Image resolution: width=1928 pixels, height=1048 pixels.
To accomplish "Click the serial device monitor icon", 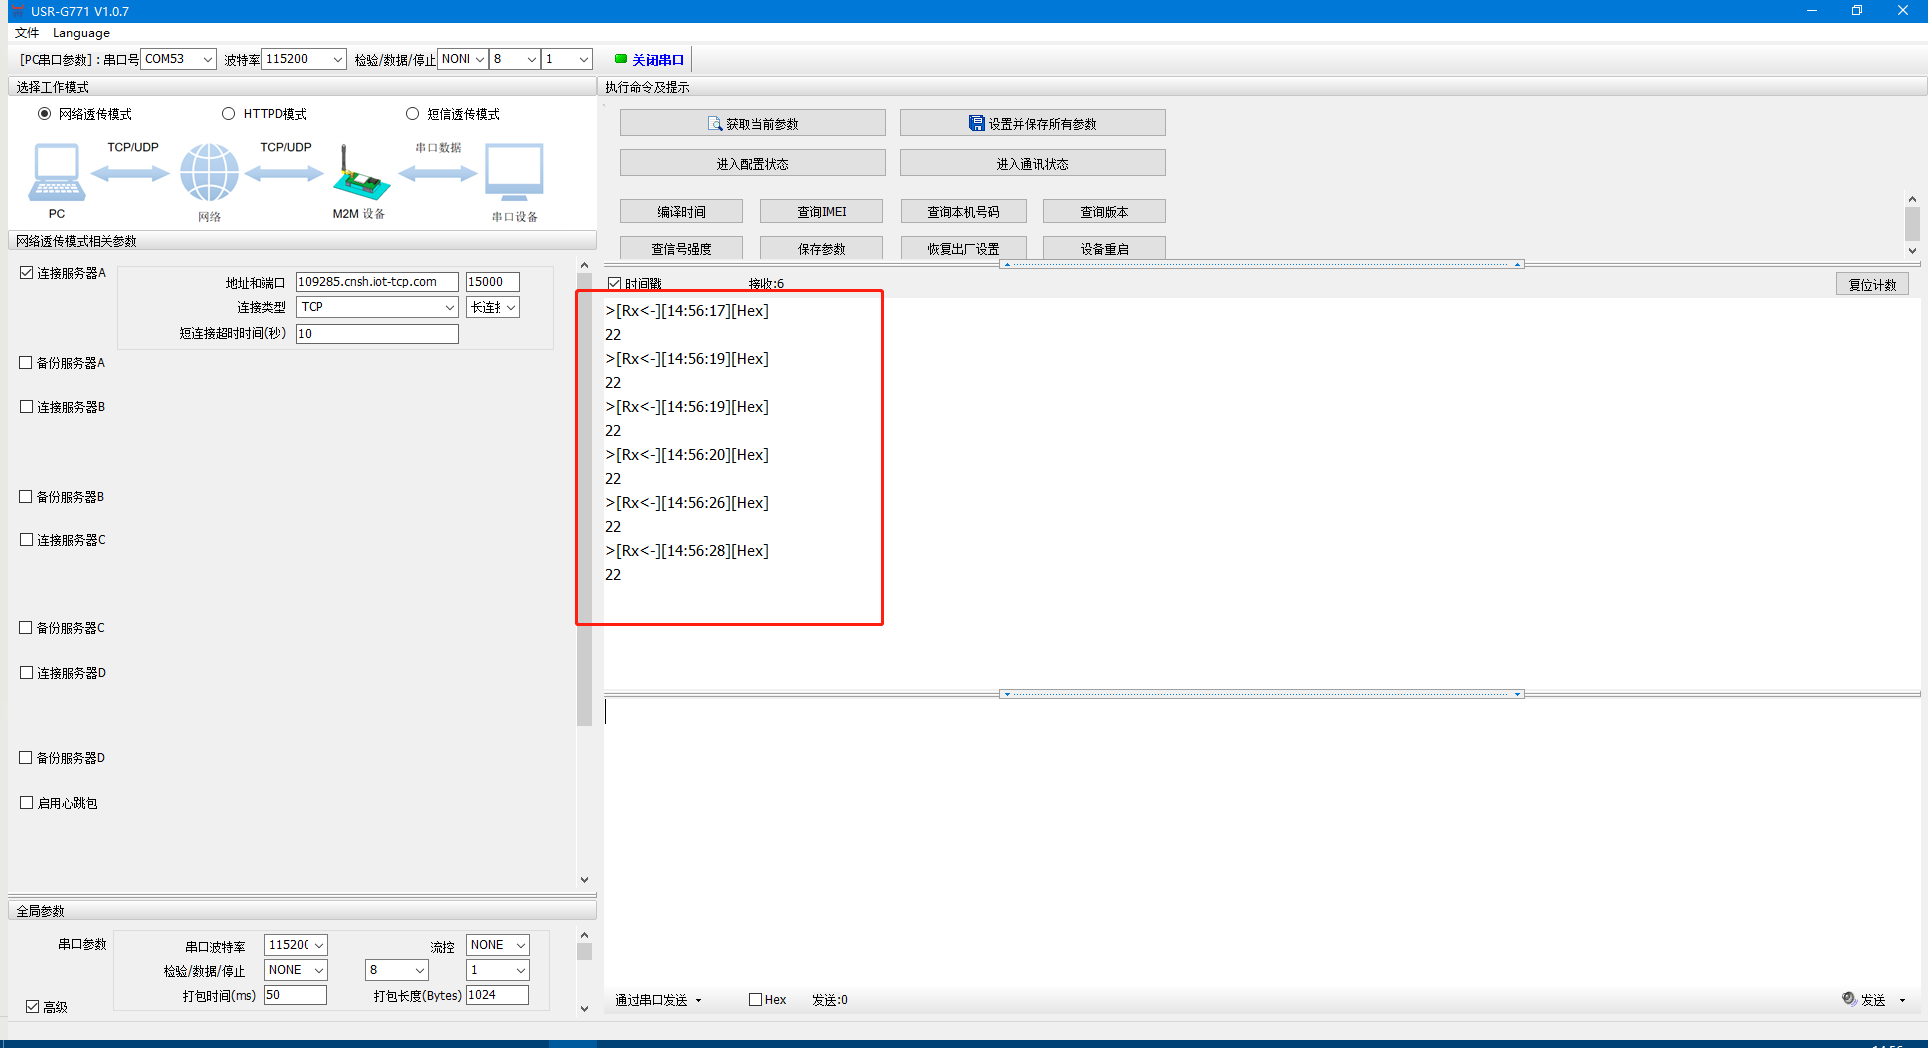I will click(x=514, y=172).
